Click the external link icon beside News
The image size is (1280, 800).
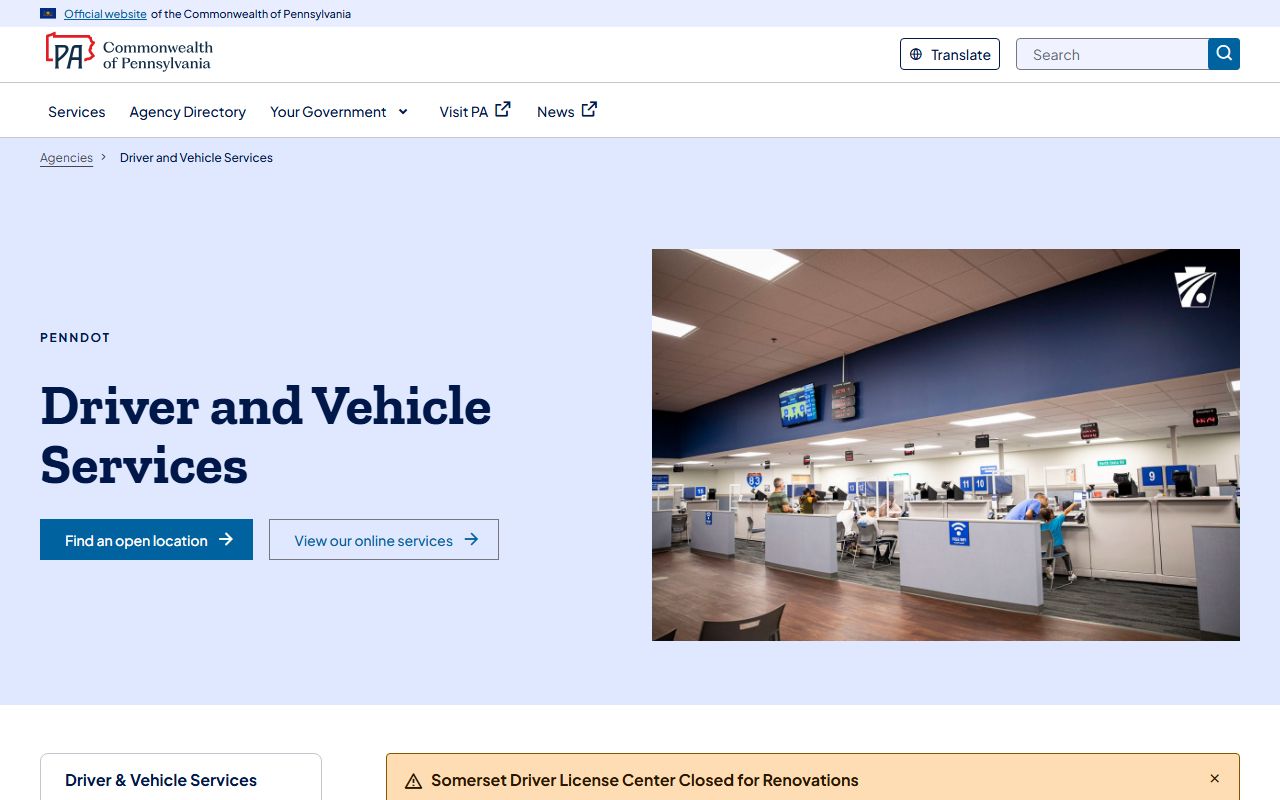click(x=590, y=110)
